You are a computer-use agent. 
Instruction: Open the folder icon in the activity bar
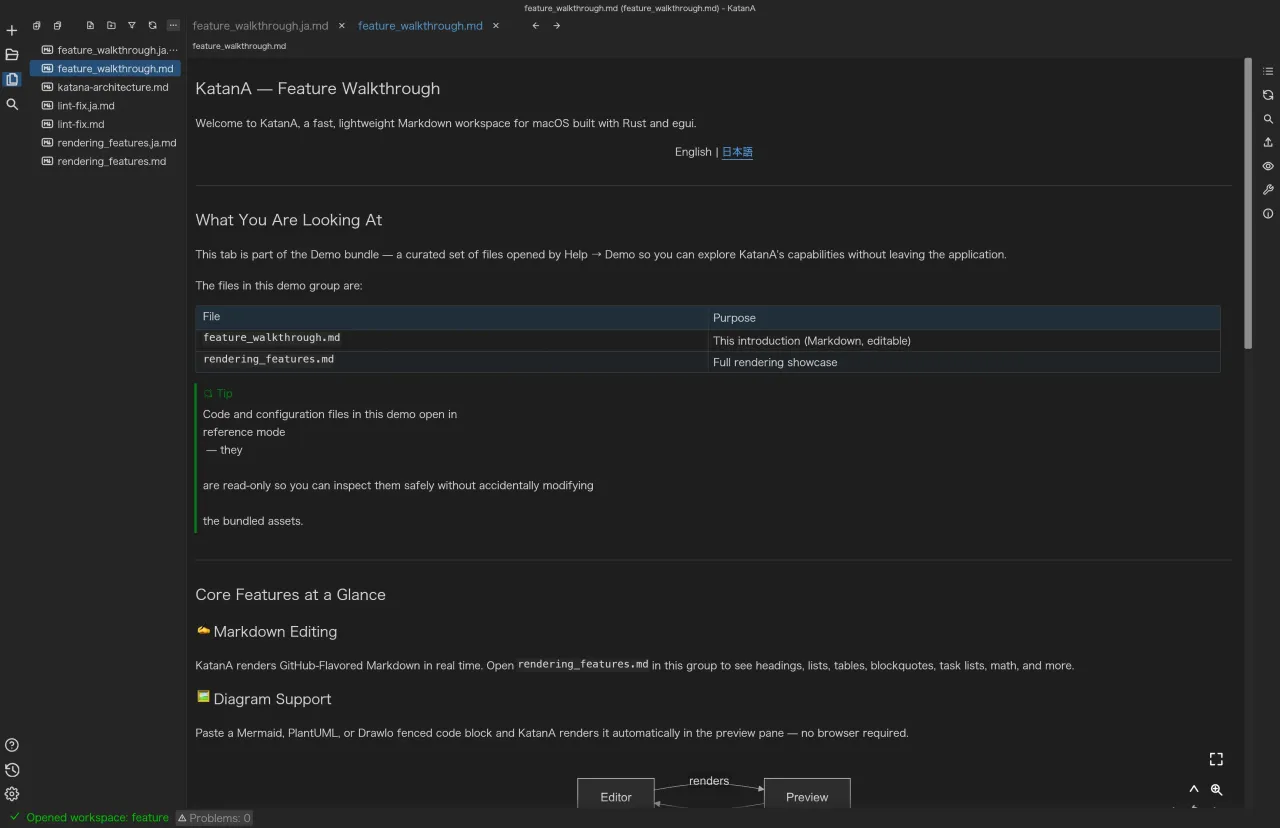(x=12, y=55)
